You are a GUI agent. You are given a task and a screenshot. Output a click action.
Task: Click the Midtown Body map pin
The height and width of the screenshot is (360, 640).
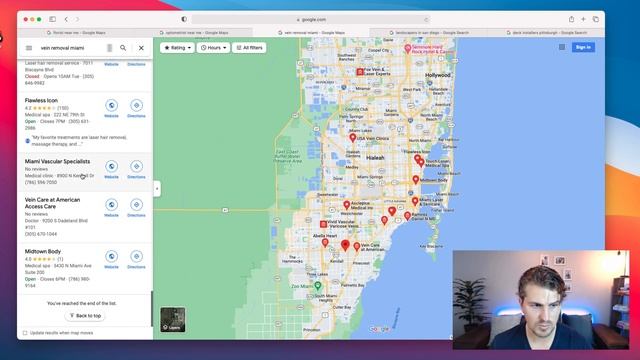click(416, 180)
